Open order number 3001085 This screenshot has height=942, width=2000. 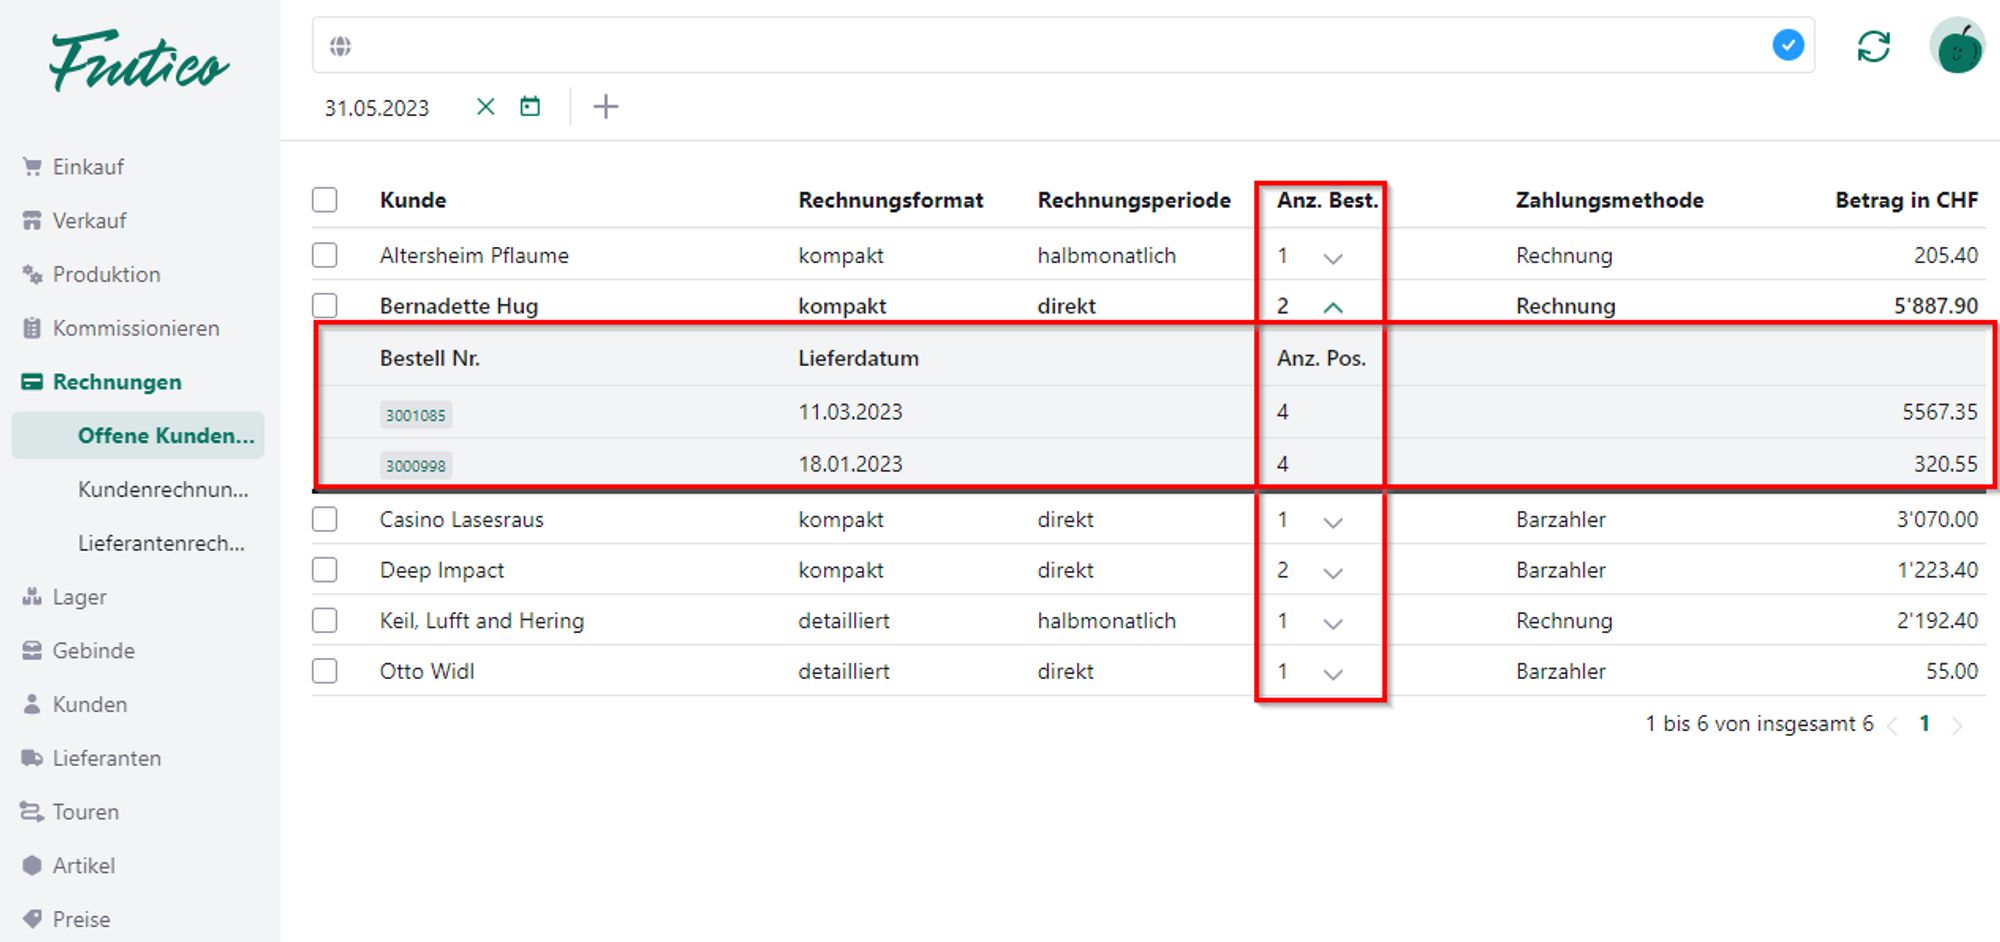[416, 415]
